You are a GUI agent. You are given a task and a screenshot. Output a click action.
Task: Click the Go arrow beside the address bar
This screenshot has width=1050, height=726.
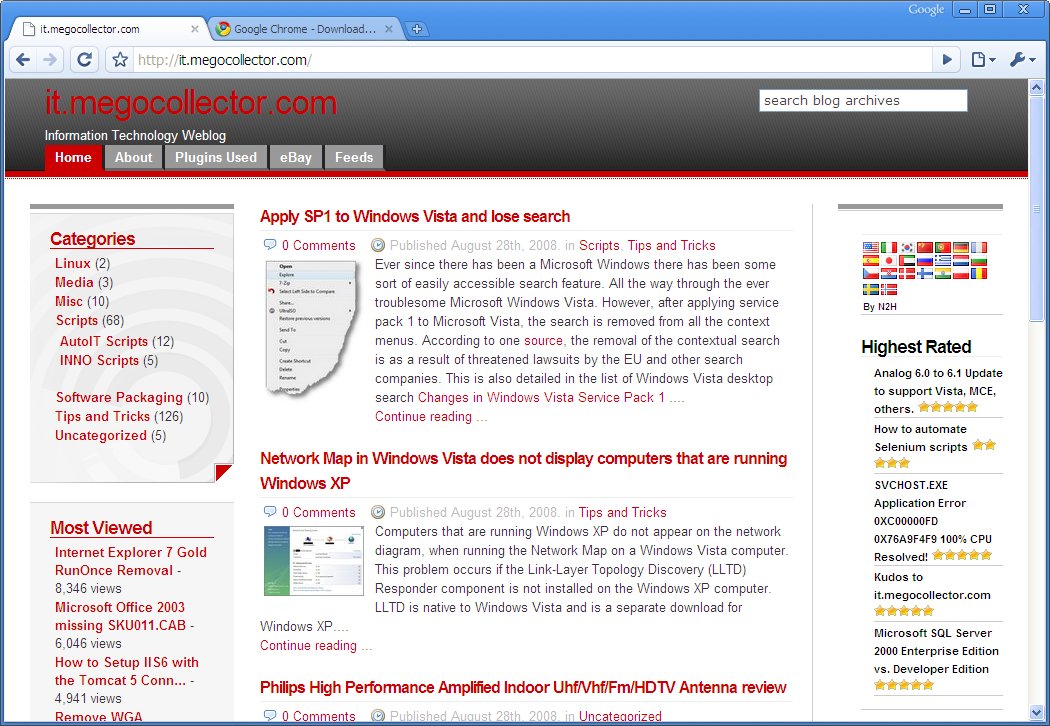pos(947,60)
